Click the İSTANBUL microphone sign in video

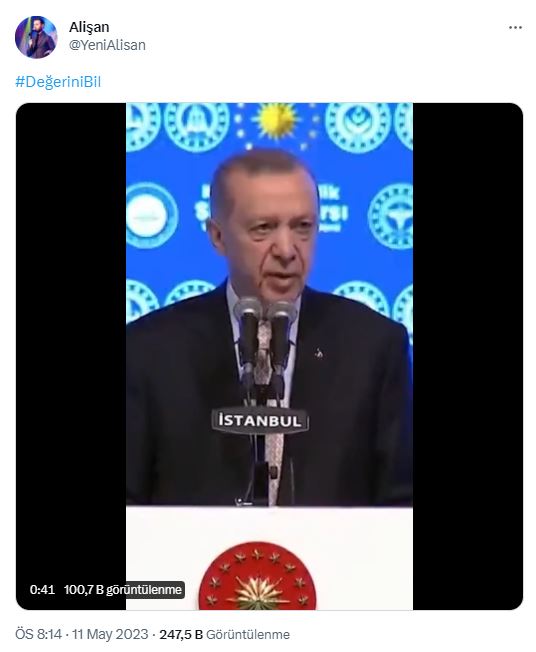pyautogui.click(x=260, y=421)
